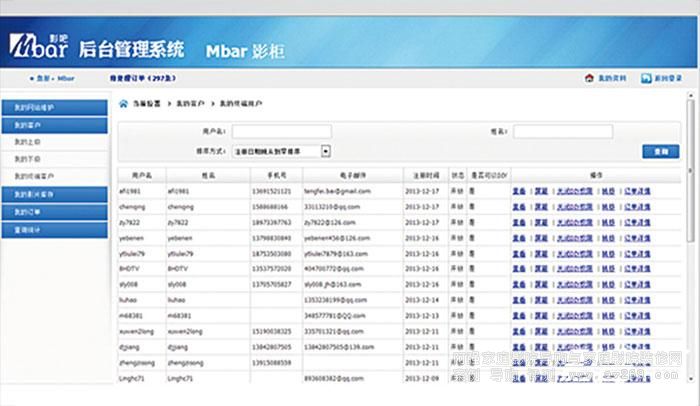Screen dimensions: 700x406
Task: Click the home icon in breadcrumb
Action: (124, 104)
